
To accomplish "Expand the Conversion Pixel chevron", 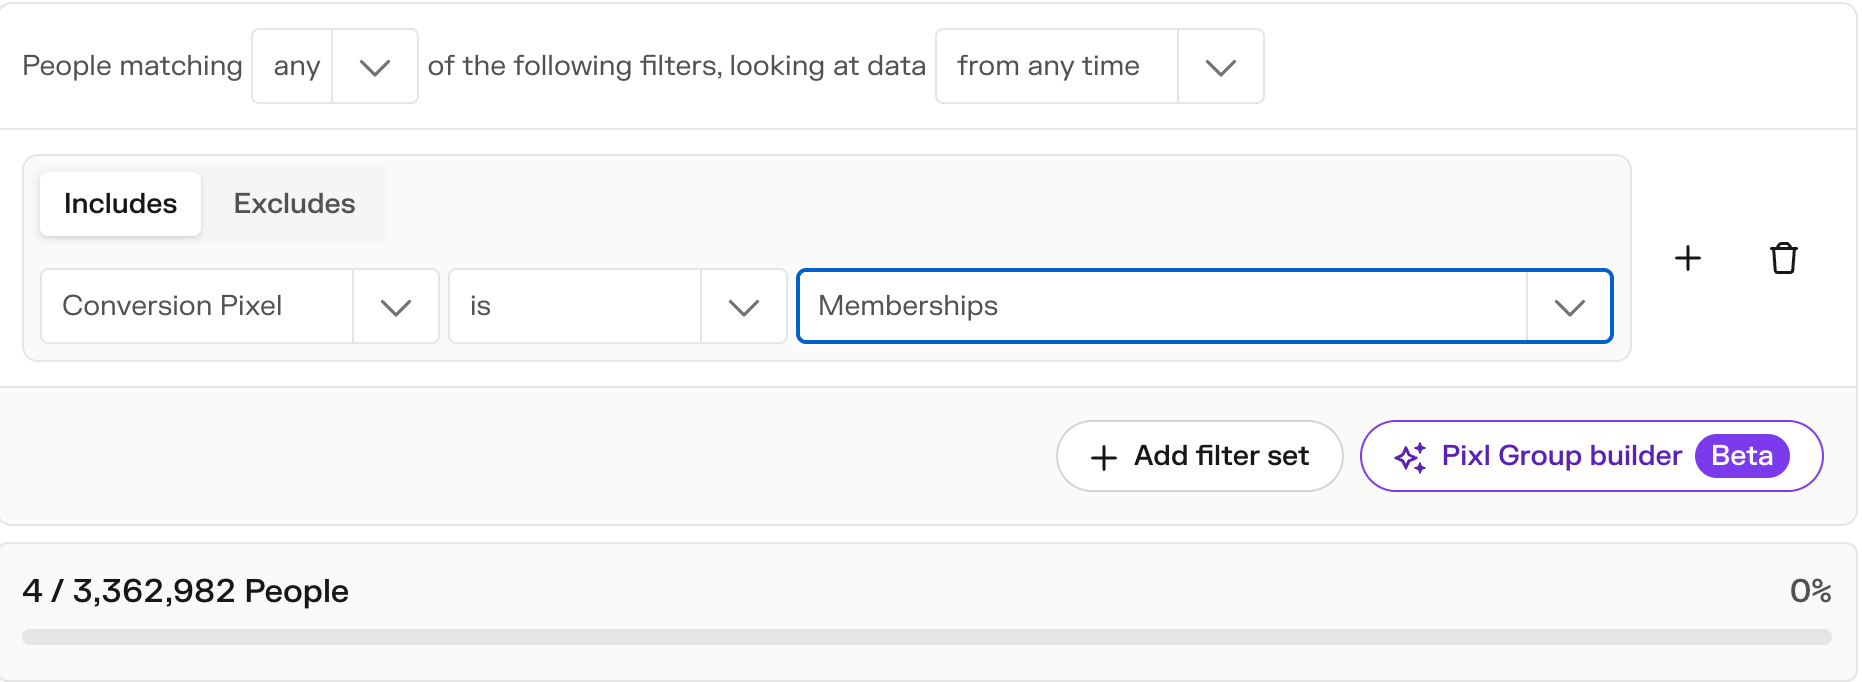I will tap(396, 307).
